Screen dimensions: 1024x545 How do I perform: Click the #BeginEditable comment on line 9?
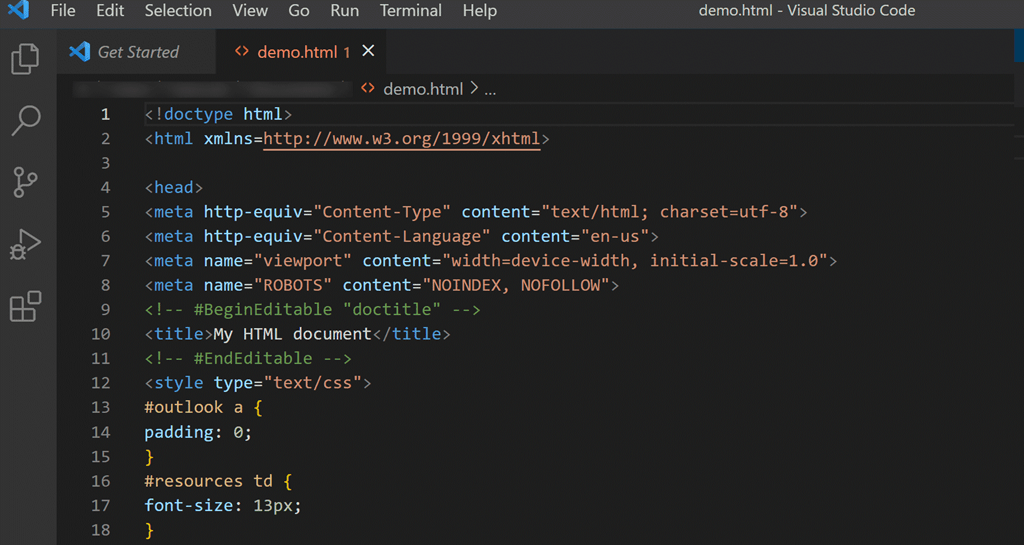(312, 309)
